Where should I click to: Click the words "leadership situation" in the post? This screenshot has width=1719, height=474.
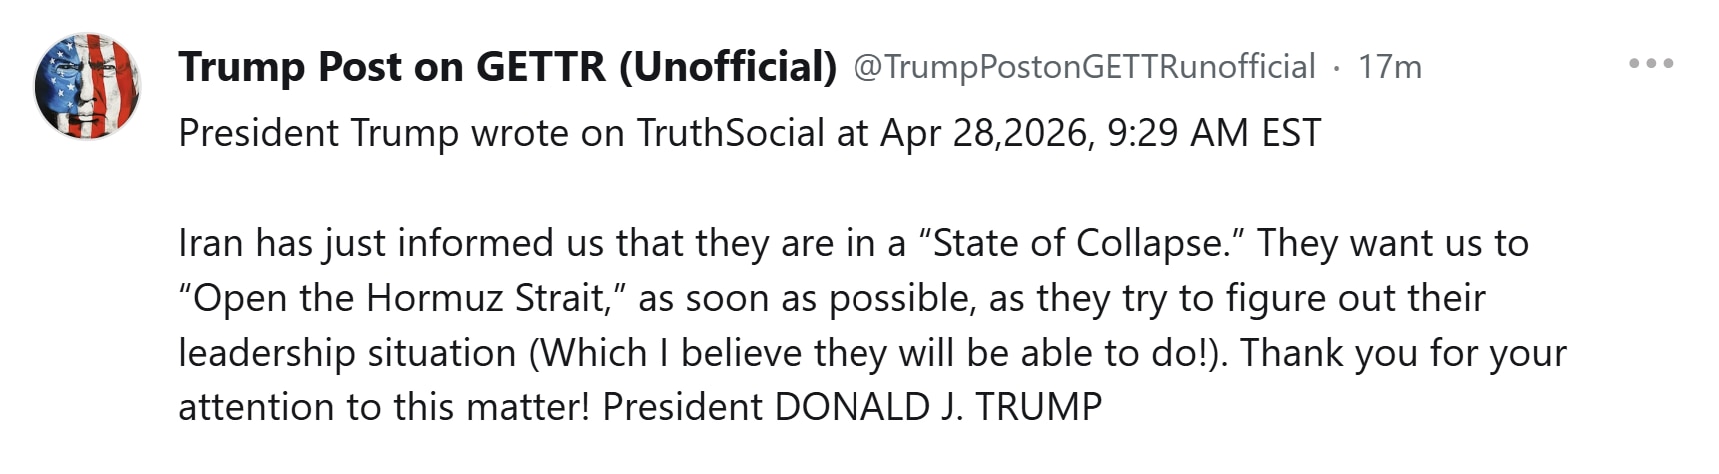347,353
